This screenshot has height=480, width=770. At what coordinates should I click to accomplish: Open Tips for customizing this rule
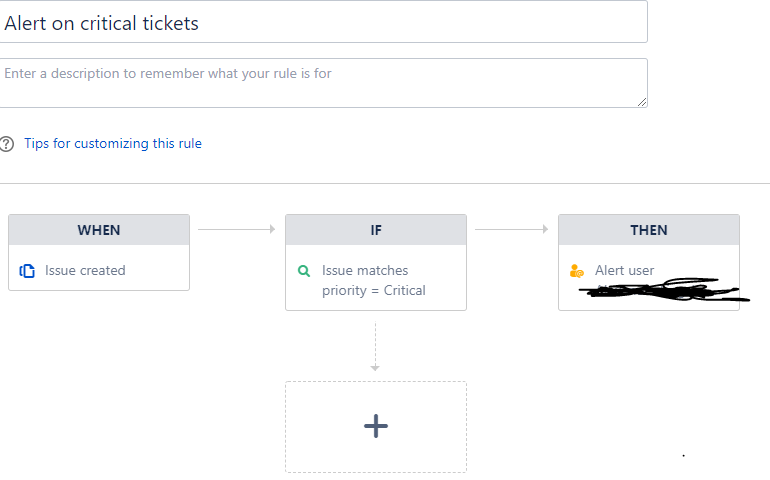113,144
